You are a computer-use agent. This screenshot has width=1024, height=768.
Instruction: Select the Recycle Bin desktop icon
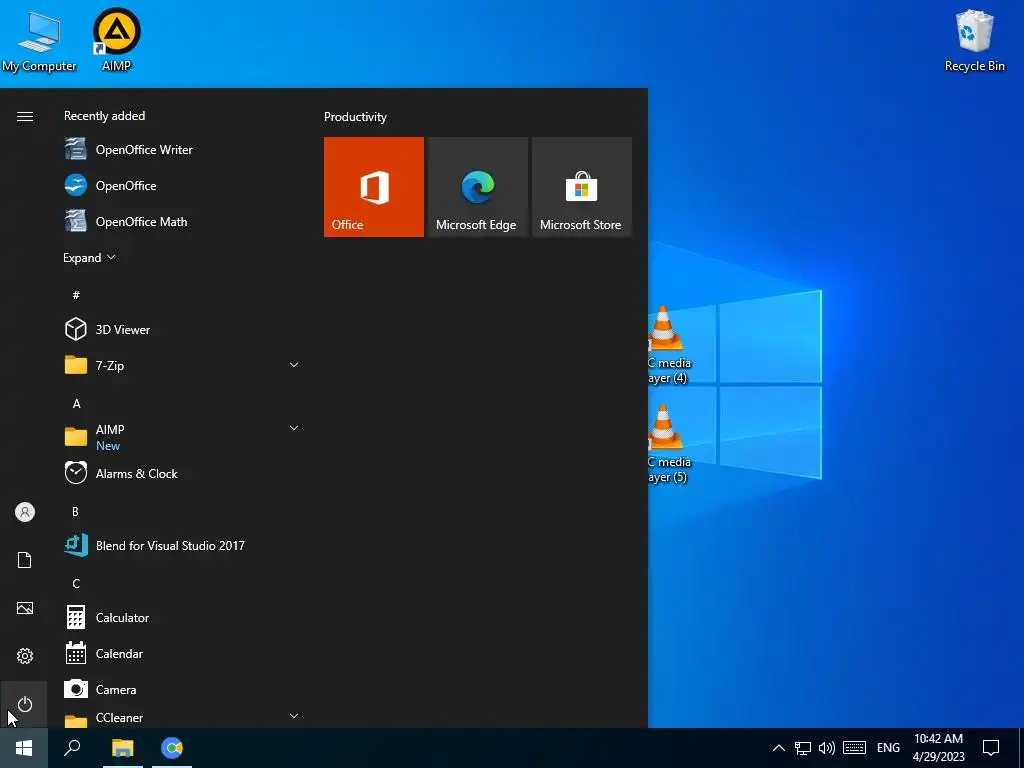pos(974,40)
